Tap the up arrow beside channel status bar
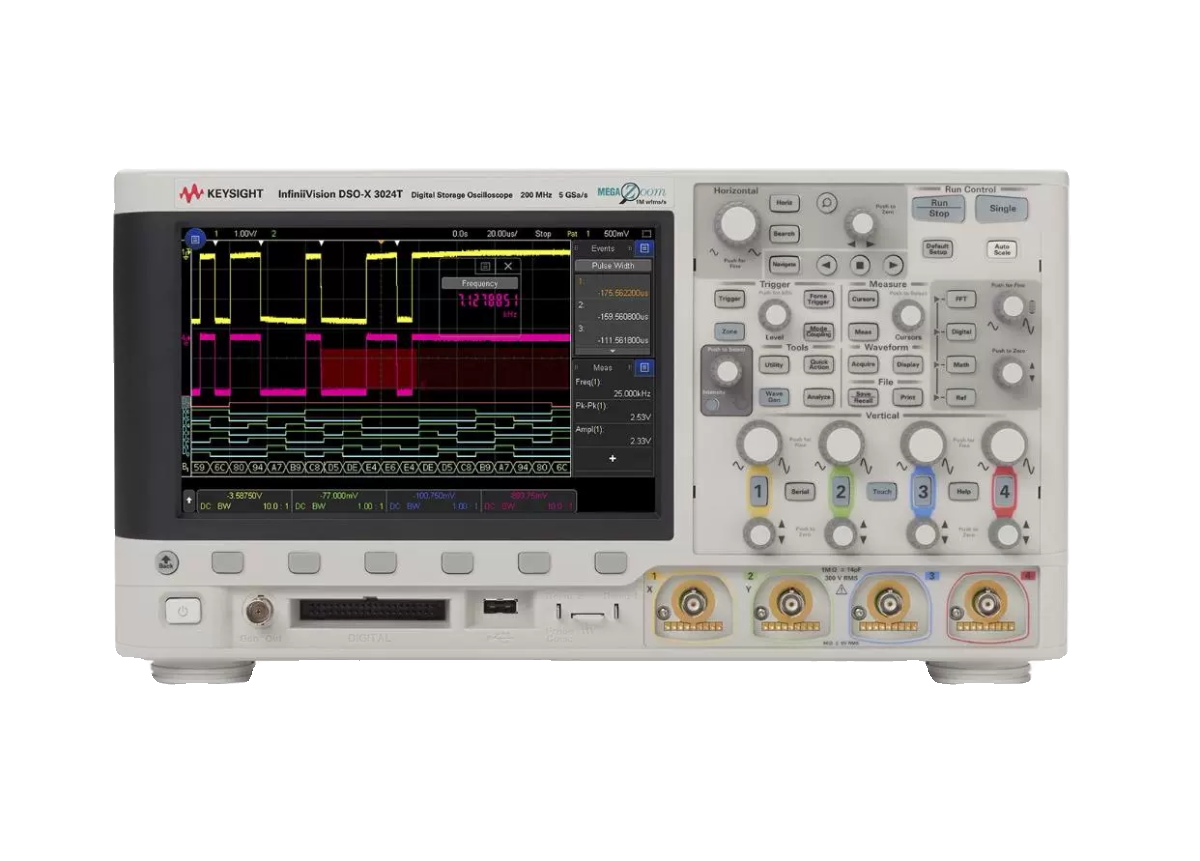 coord(188,498)
